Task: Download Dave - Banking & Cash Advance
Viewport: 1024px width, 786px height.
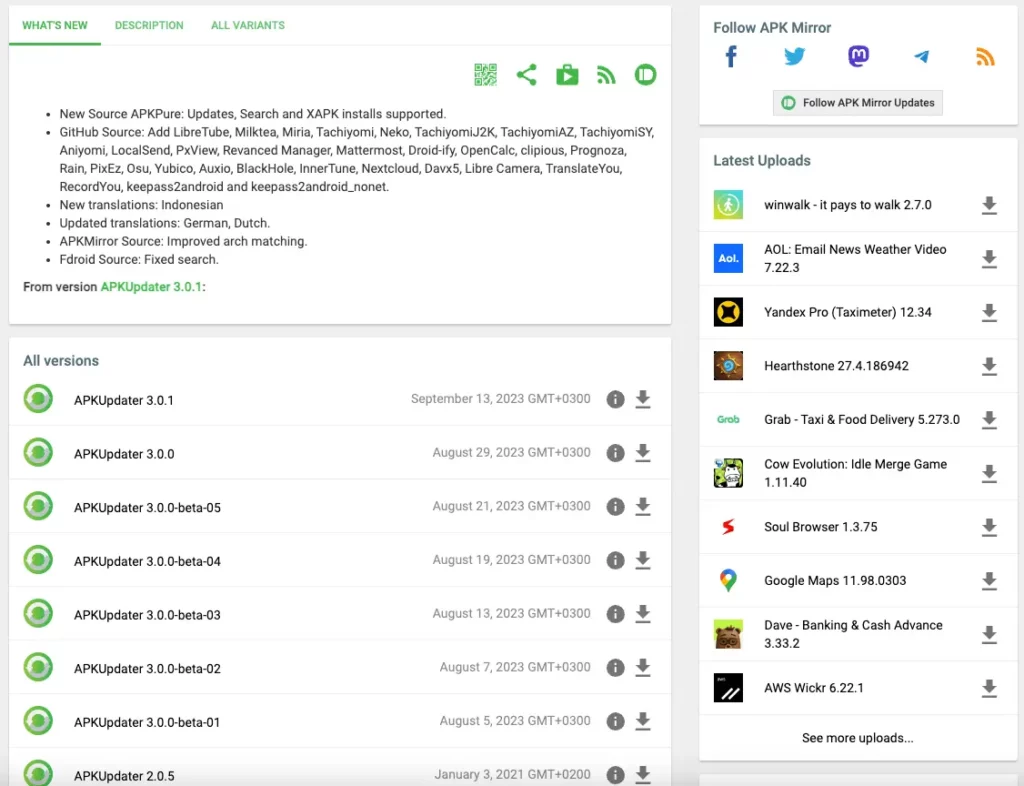Action: (989, 634)
